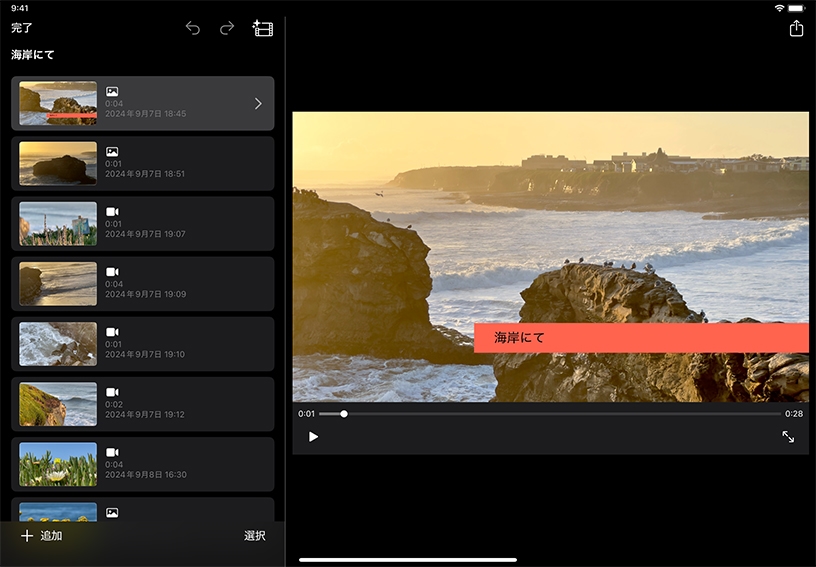Tap the plus 追加 button
This screenshot has width=816, height=567.
42,536
